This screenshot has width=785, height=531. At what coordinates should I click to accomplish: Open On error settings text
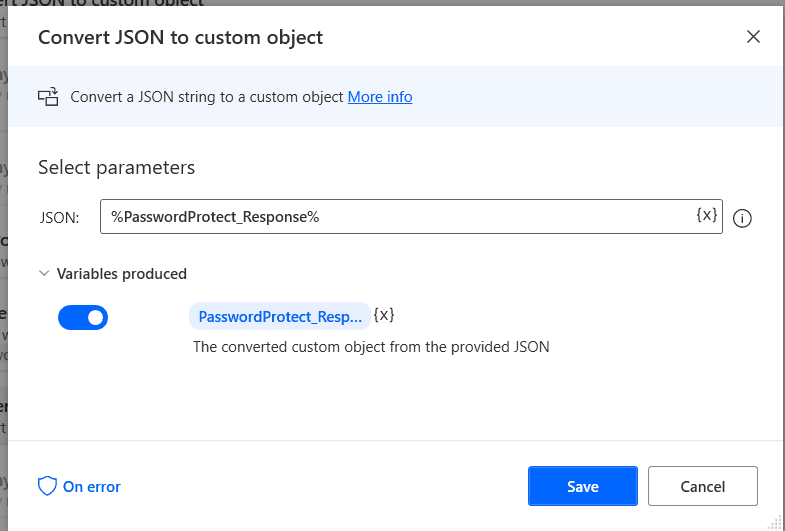pyautogui.click(x=92, y=487)
